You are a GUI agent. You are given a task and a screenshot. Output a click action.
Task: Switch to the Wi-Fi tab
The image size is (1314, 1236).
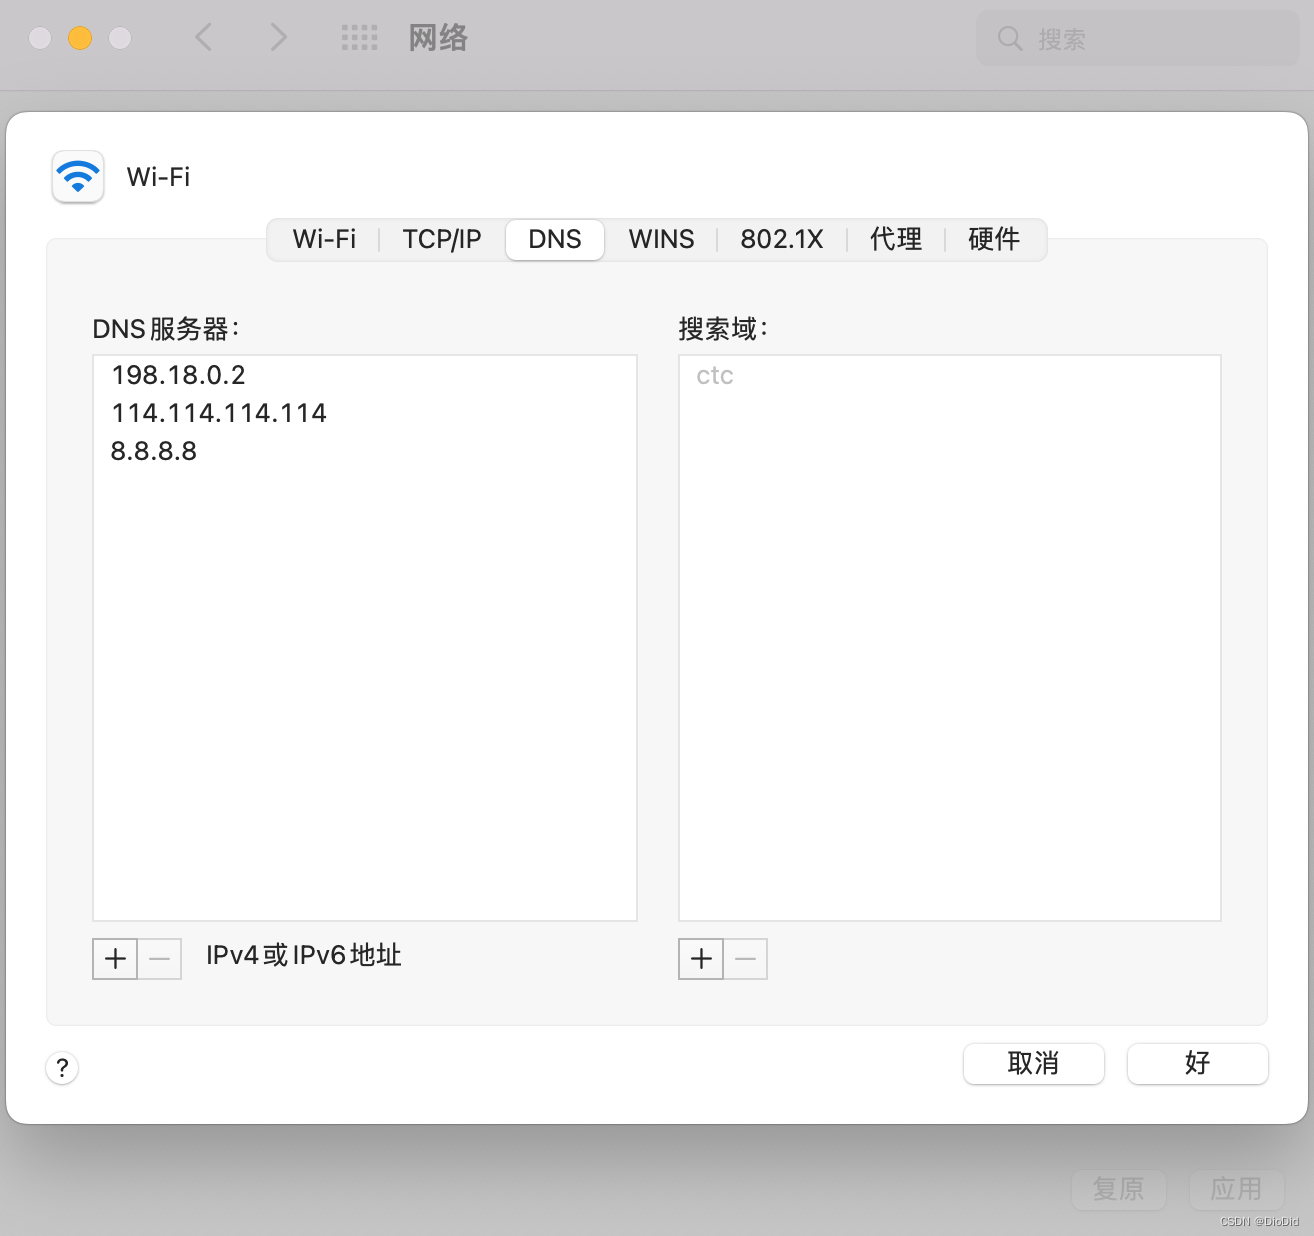point(324,239)
